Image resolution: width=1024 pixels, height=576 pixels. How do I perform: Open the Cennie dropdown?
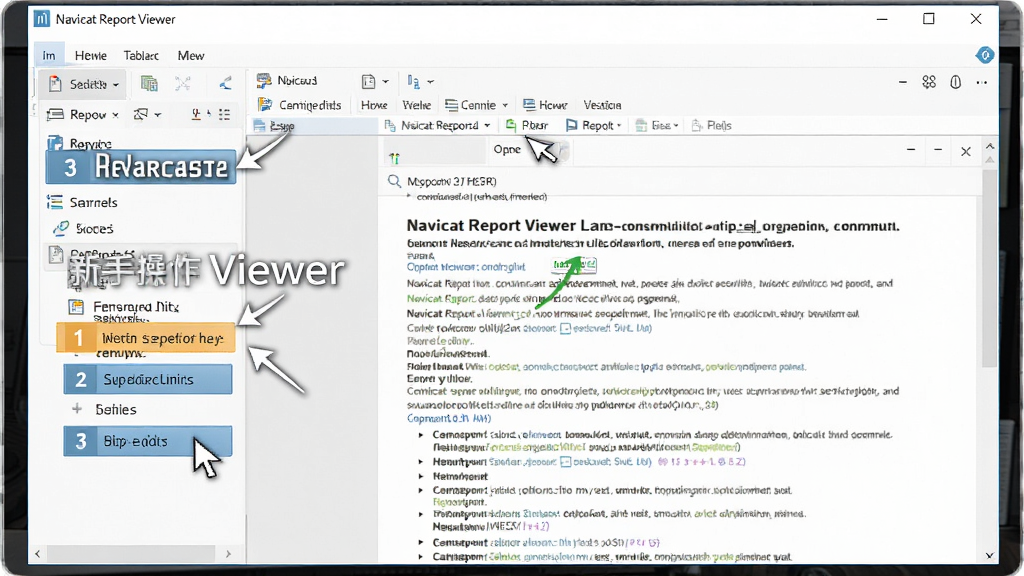coord(476,105)
